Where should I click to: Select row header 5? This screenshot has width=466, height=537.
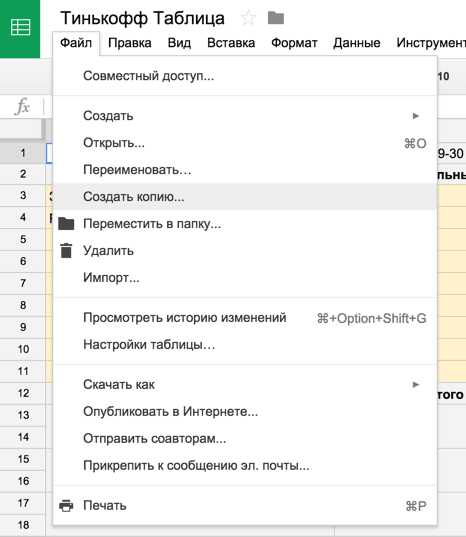[23, 239]
